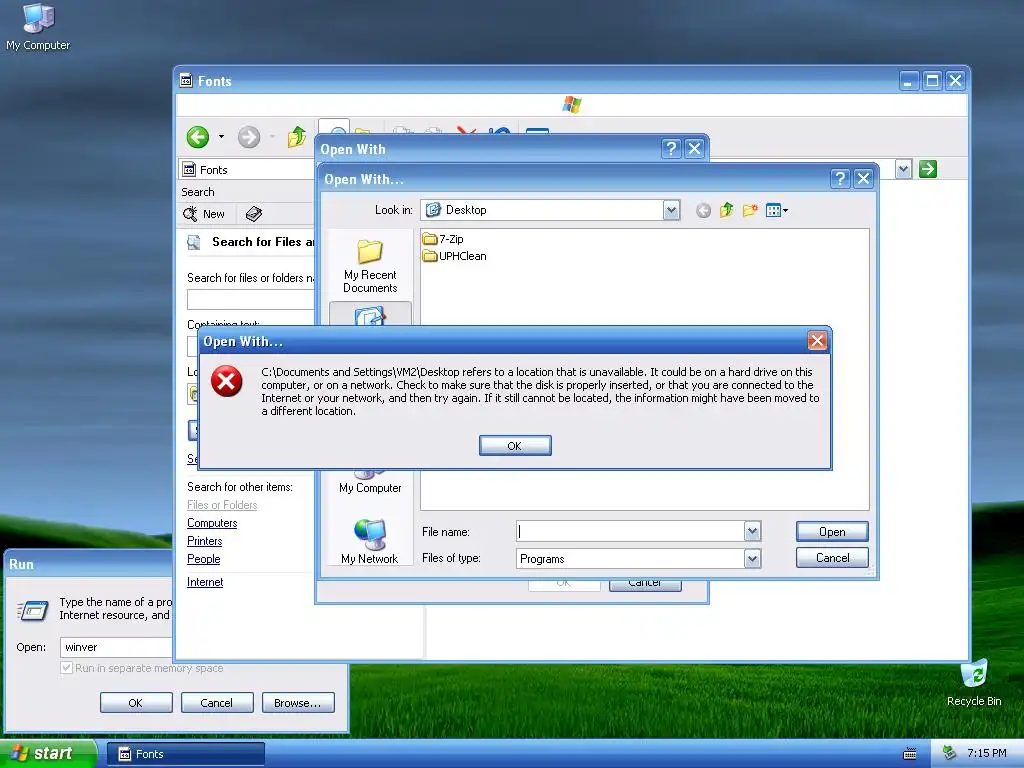Toggle Run in separate memory space checkbox
This screenshot has width=1024, height=768.
pos(66,667)
